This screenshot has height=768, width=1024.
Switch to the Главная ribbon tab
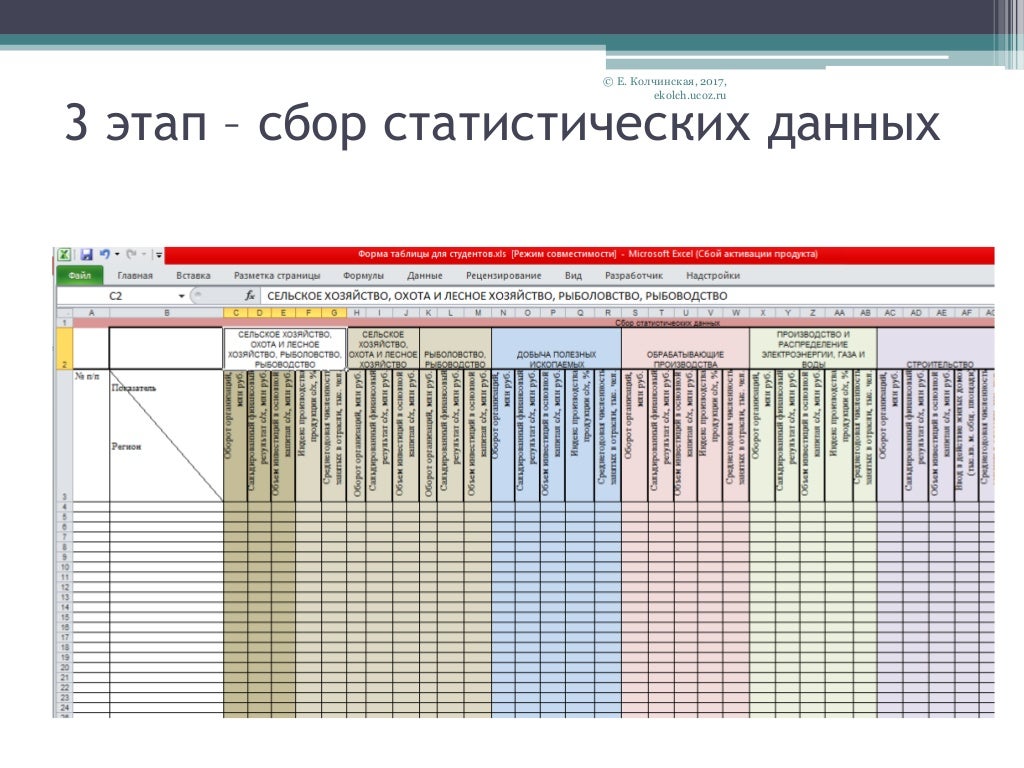point(135,276)
